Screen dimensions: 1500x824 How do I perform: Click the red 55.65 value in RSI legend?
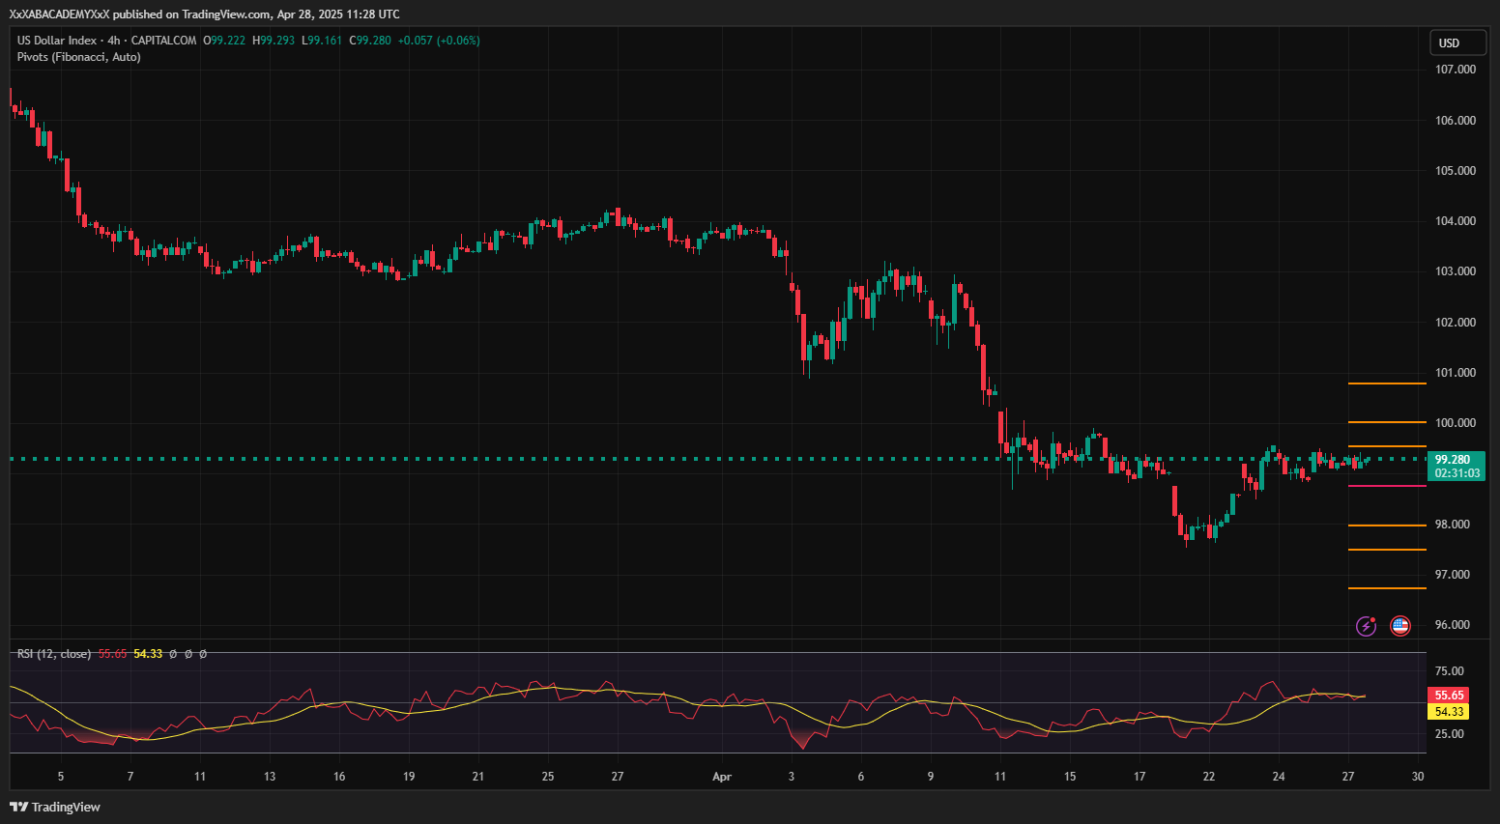pyautogui.click(x=112, y=654)
